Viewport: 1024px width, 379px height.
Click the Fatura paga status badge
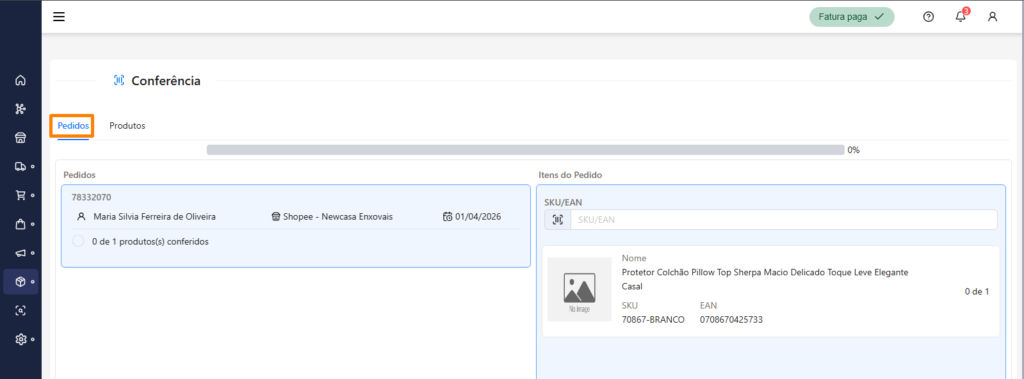point(852,17)
